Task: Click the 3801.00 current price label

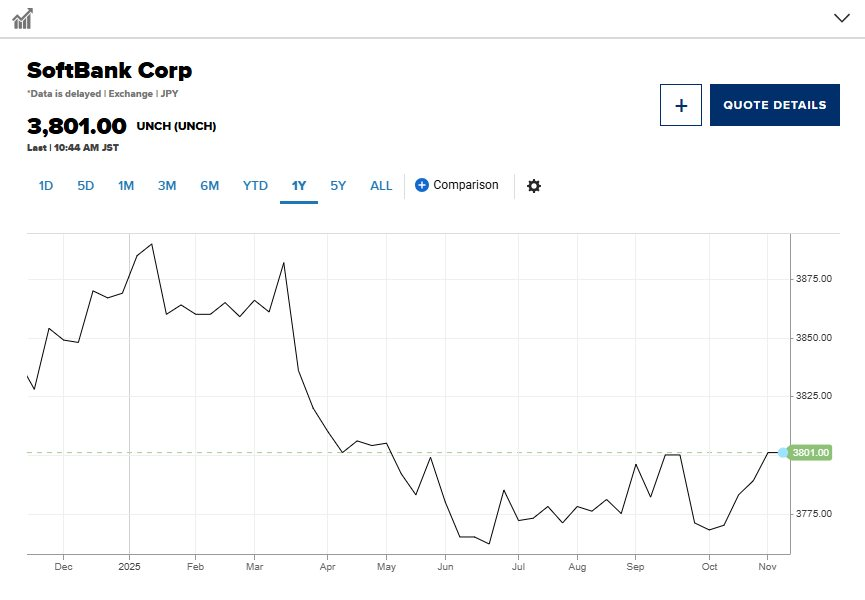Action: pos(811,453)
